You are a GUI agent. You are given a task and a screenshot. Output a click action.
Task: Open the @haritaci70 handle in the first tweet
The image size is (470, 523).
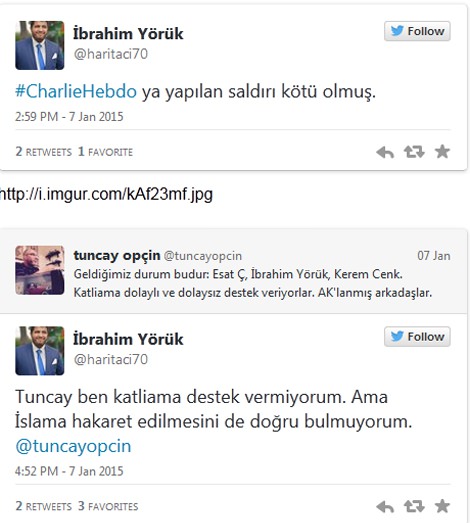[x=111, y=54]
